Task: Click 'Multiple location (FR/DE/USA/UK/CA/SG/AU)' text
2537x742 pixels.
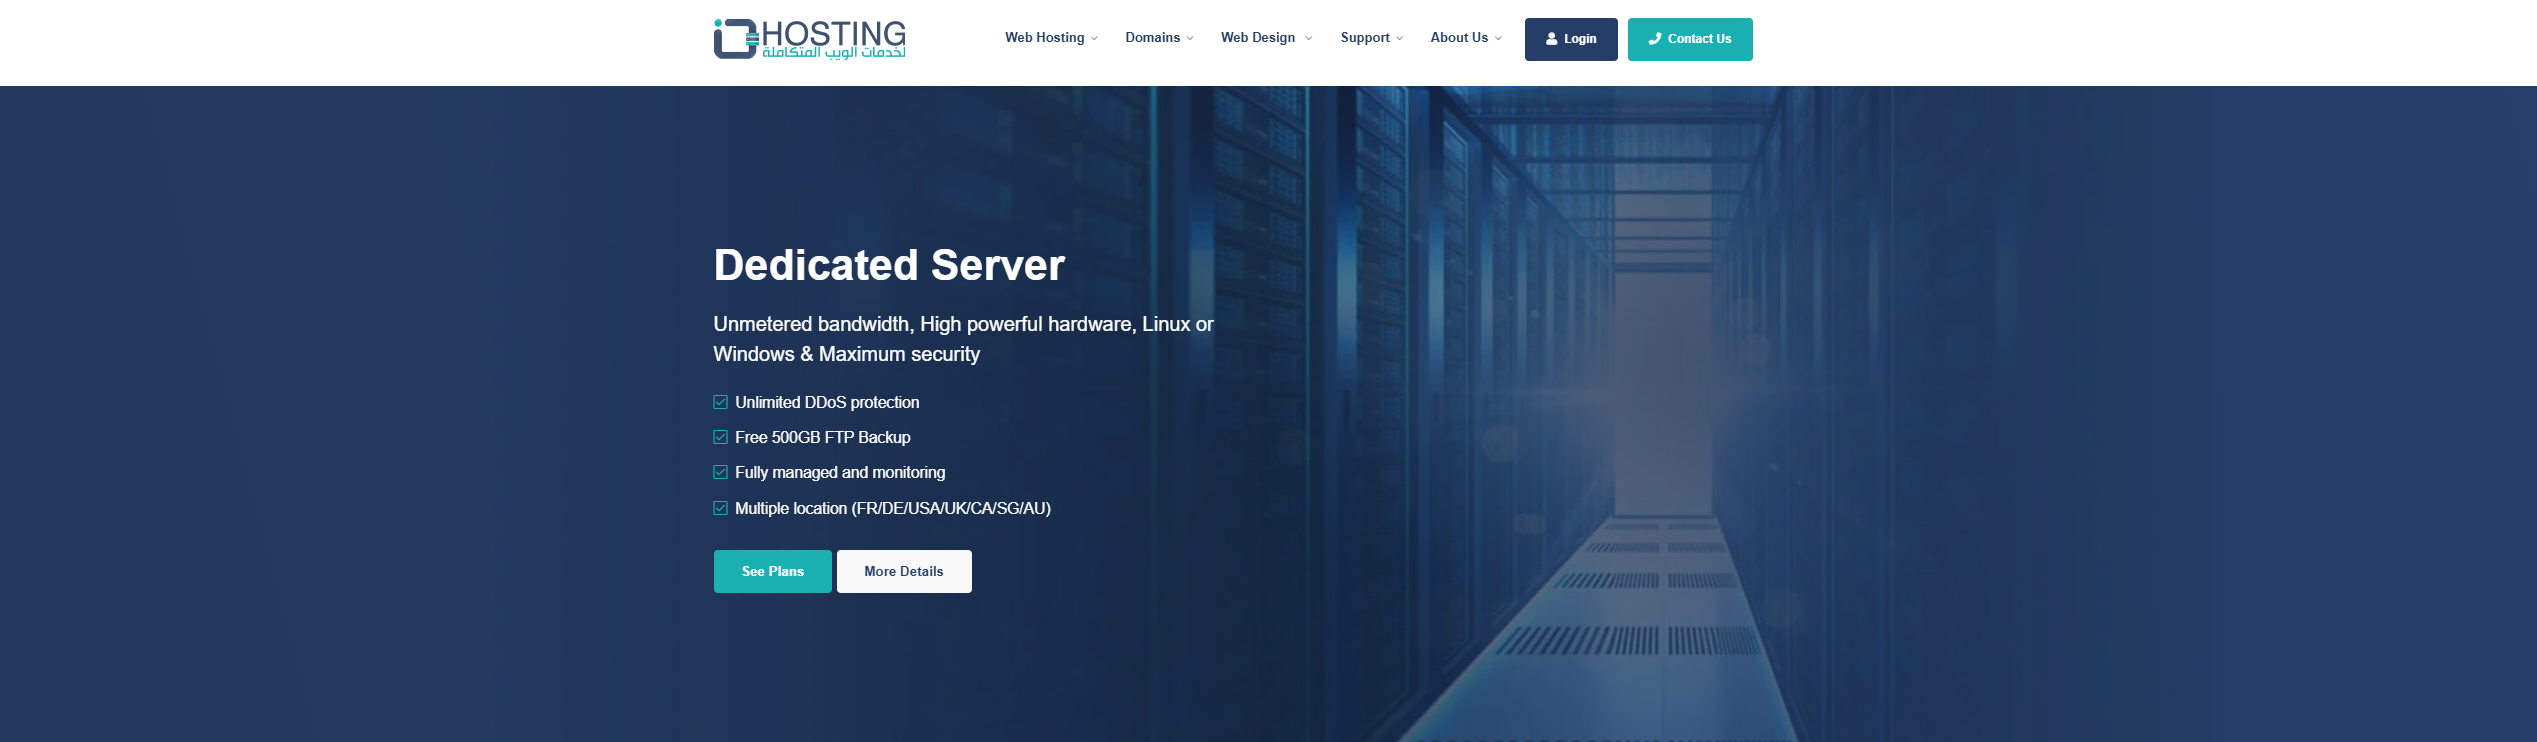Action: tap(893, 508)
